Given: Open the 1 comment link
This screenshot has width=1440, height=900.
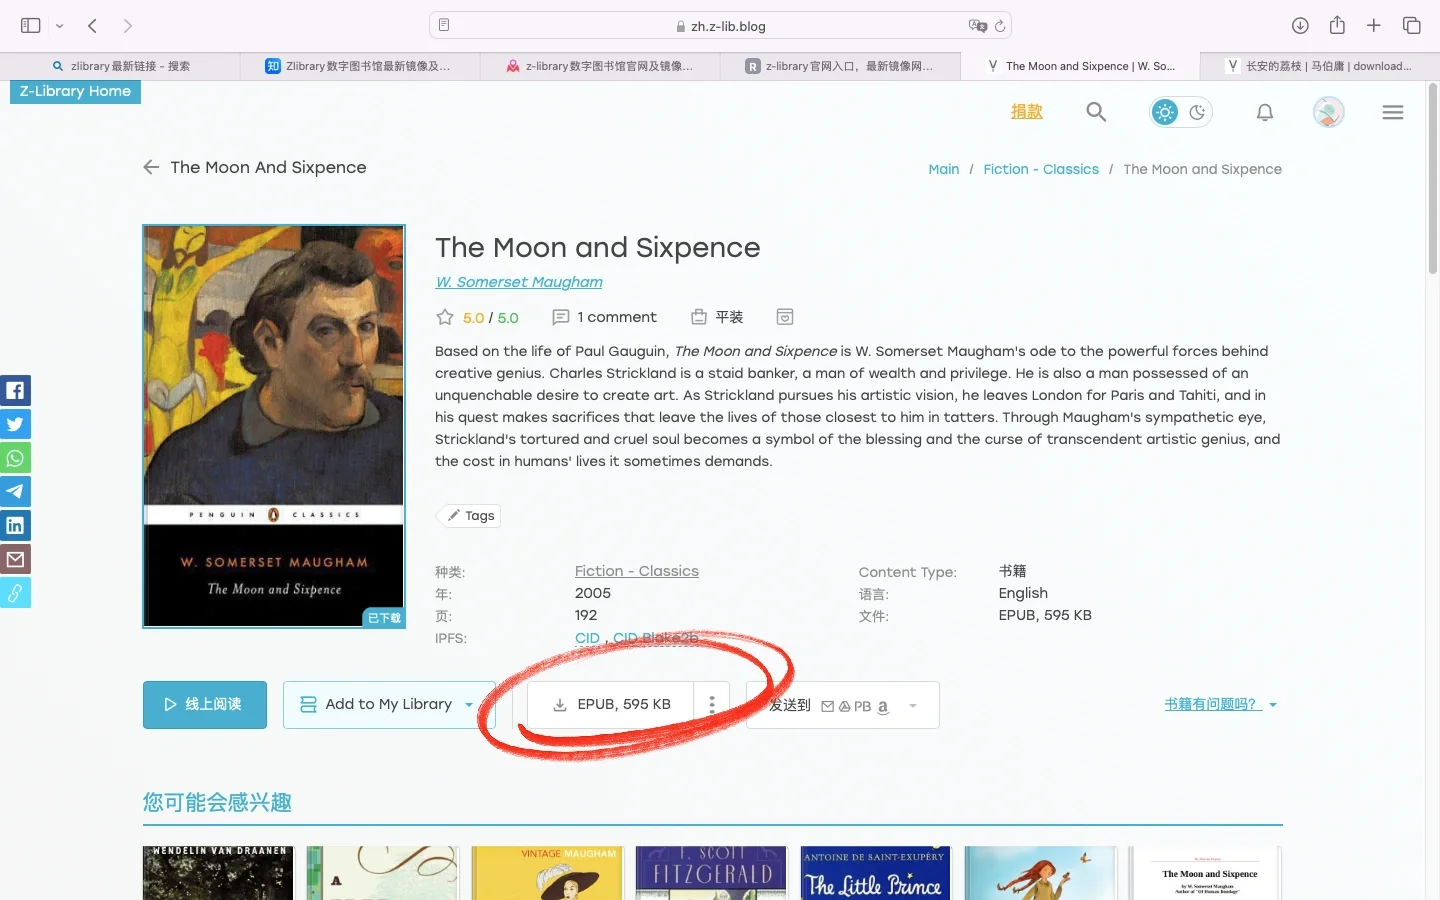Looking at the screenshot, I should tap(605, 317).
